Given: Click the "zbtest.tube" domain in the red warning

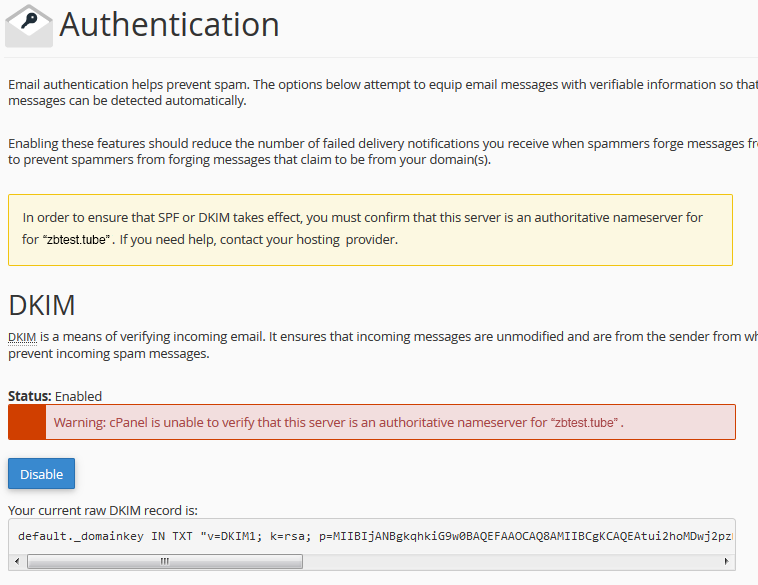Looking at the screenshot, I should point(585,423).
